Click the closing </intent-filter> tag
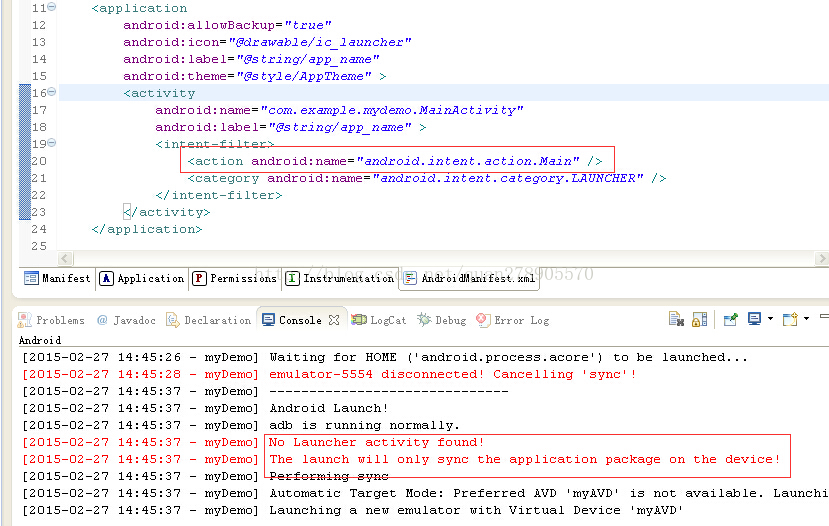Viewport: 829px width, 526px height. [x=219, y=195]
